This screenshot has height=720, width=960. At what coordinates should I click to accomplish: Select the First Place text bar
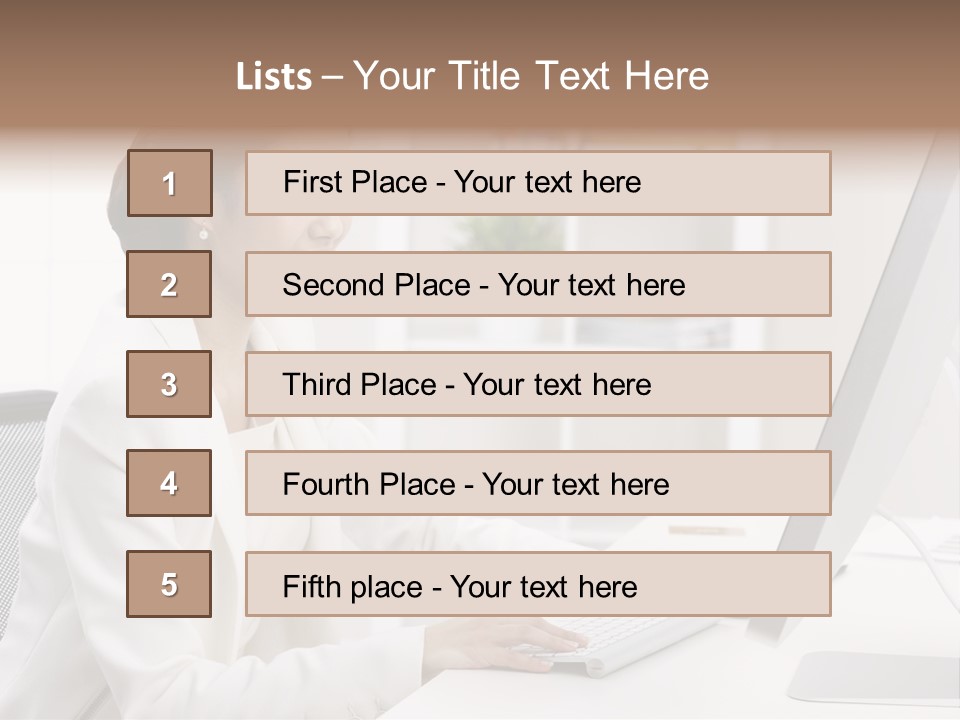coord(538,183)
